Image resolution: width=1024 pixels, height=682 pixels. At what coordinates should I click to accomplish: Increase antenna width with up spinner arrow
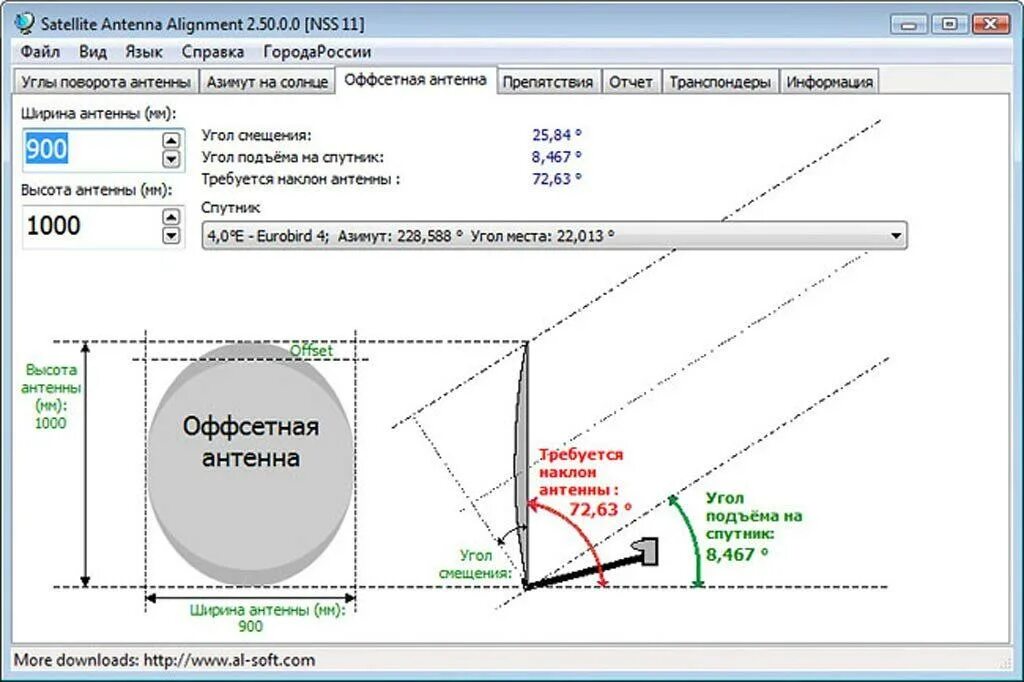171,140
